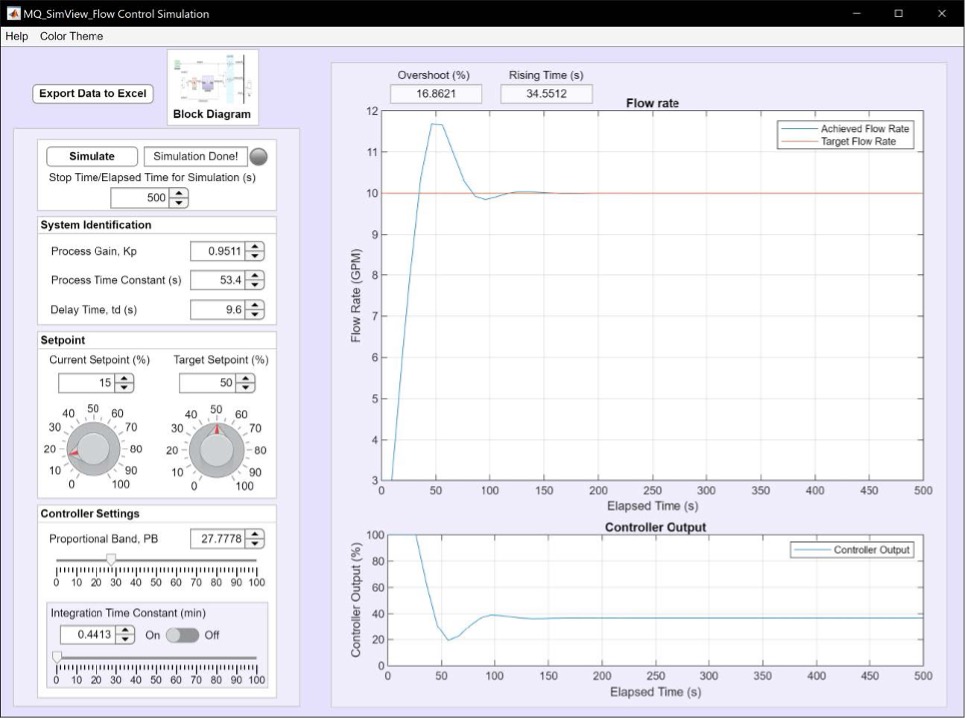The height and width of the screenshot is (721, 967).
Task: Click the Proportional Band slider thumb
Action: [111, 559]
